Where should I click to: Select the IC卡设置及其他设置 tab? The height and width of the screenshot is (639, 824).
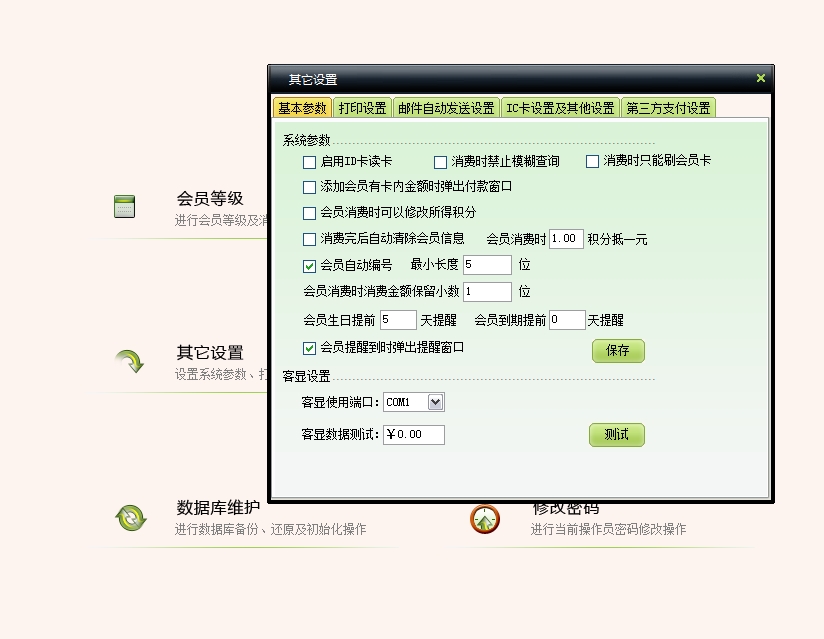pos(560,109)
